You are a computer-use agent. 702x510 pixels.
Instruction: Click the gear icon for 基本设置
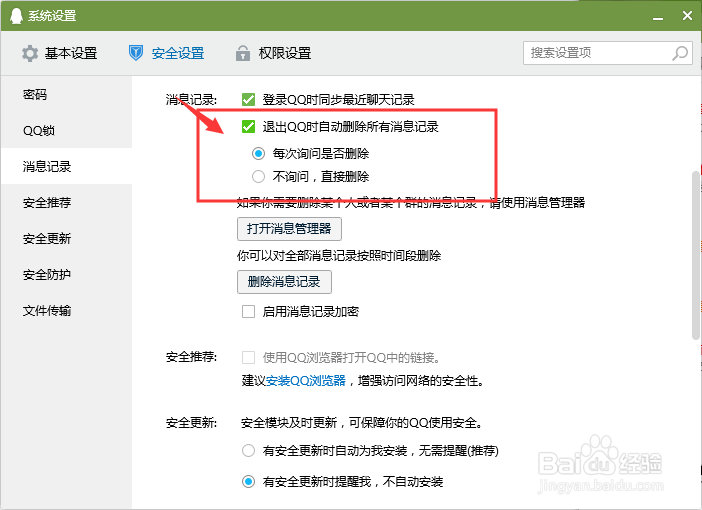[x=30, y=53]
